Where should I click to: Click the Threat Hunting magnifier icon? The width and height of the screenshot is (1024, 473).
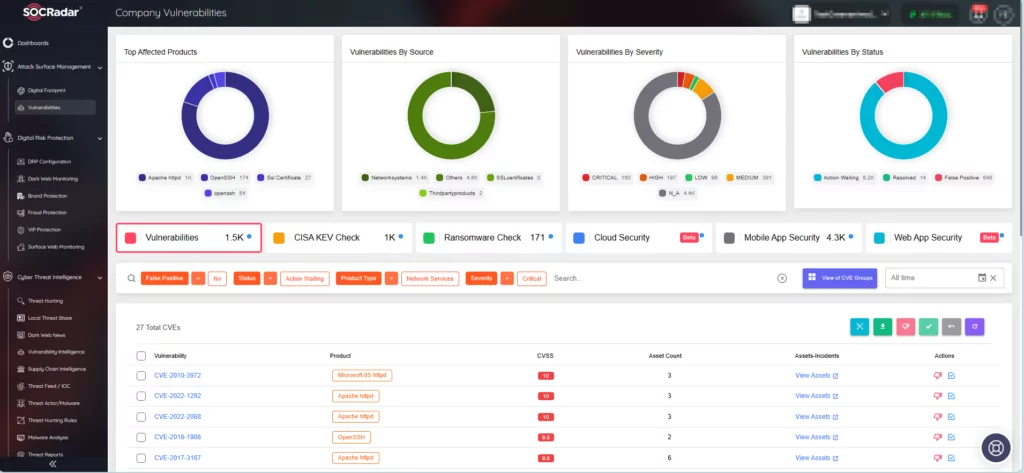pyautogui.click(x=22, y=301)
